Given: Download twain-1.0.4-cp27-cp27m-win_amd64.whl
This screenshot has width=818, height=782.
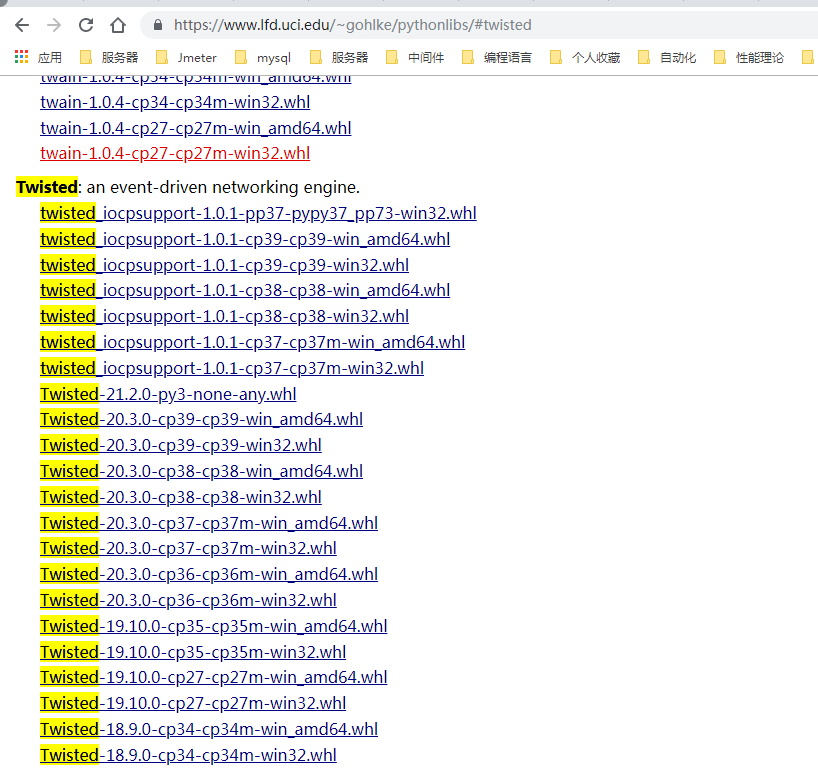Looking at the screenshot, I should (x=196, y=128).
